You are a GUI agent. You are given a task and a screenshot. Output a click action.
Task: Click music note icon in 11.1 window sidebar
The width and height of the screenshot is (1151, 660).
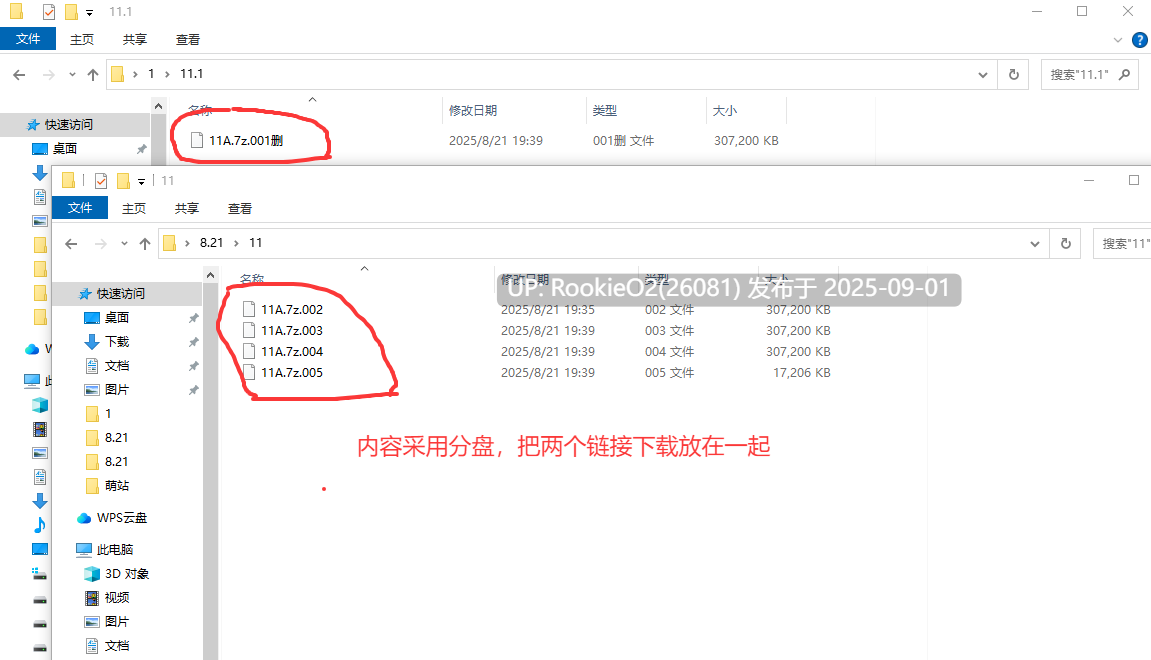click(40, 525)
